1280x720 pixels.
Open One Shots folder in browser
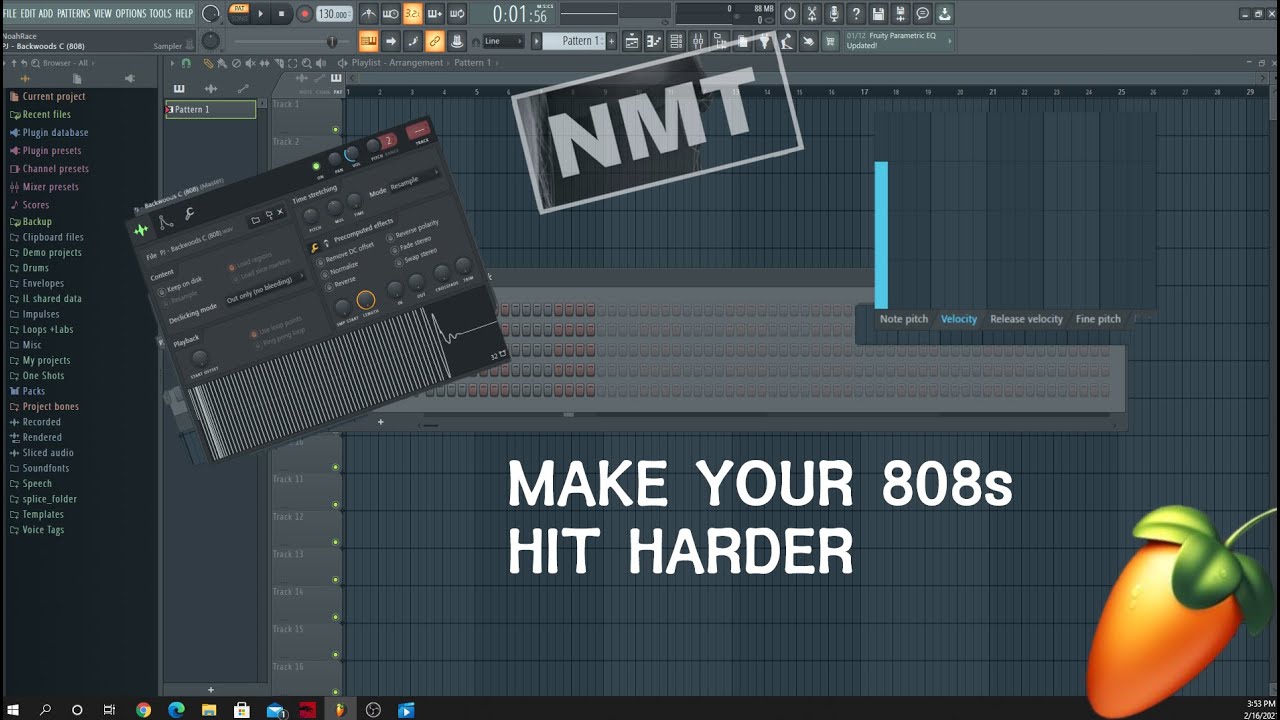pos(43,376)
